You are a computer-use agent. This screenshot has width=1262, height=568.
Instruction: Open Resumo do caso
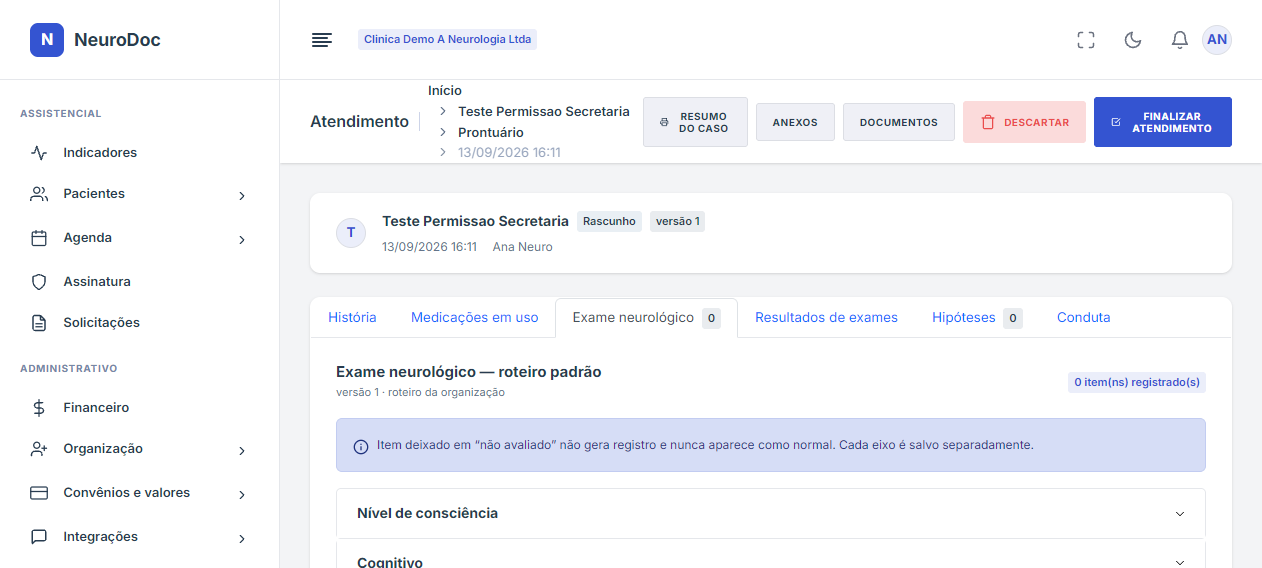[695, 122]
